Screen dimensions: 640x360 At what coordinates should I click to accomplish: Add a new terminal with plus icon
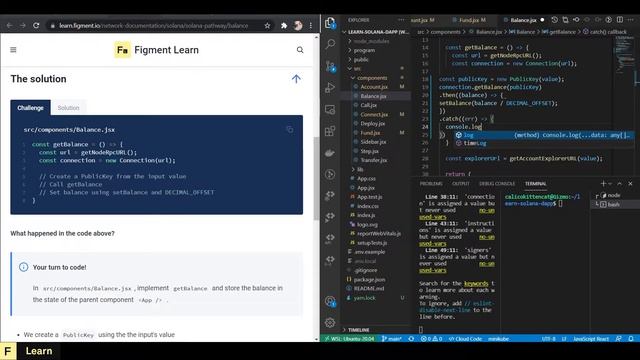603,184
